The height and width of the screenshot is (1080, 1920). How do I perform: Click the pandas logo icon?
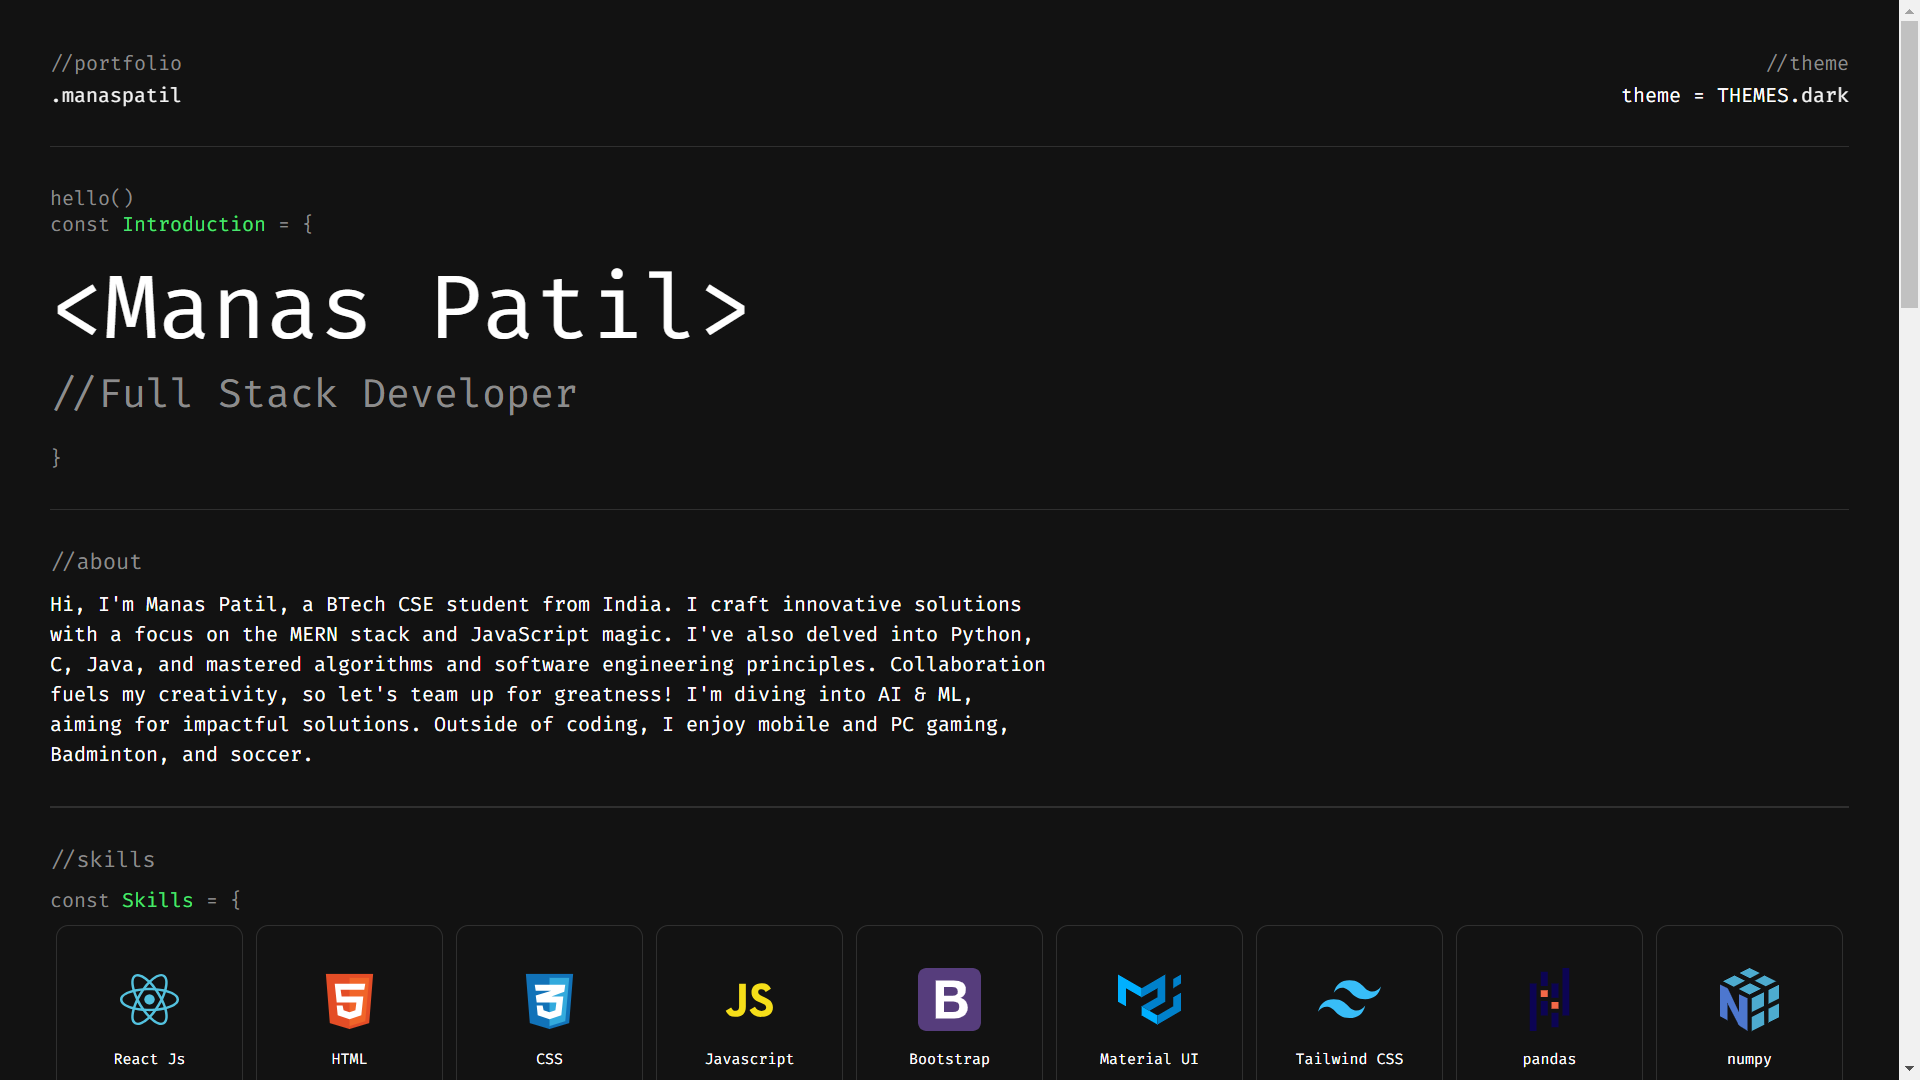click(1549, 999)
